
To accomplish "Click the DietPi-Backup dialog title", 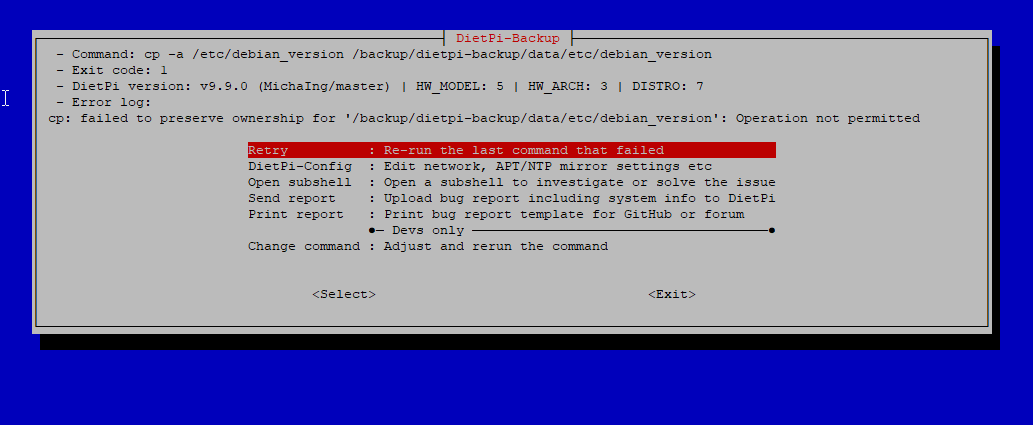I will 508,38.
